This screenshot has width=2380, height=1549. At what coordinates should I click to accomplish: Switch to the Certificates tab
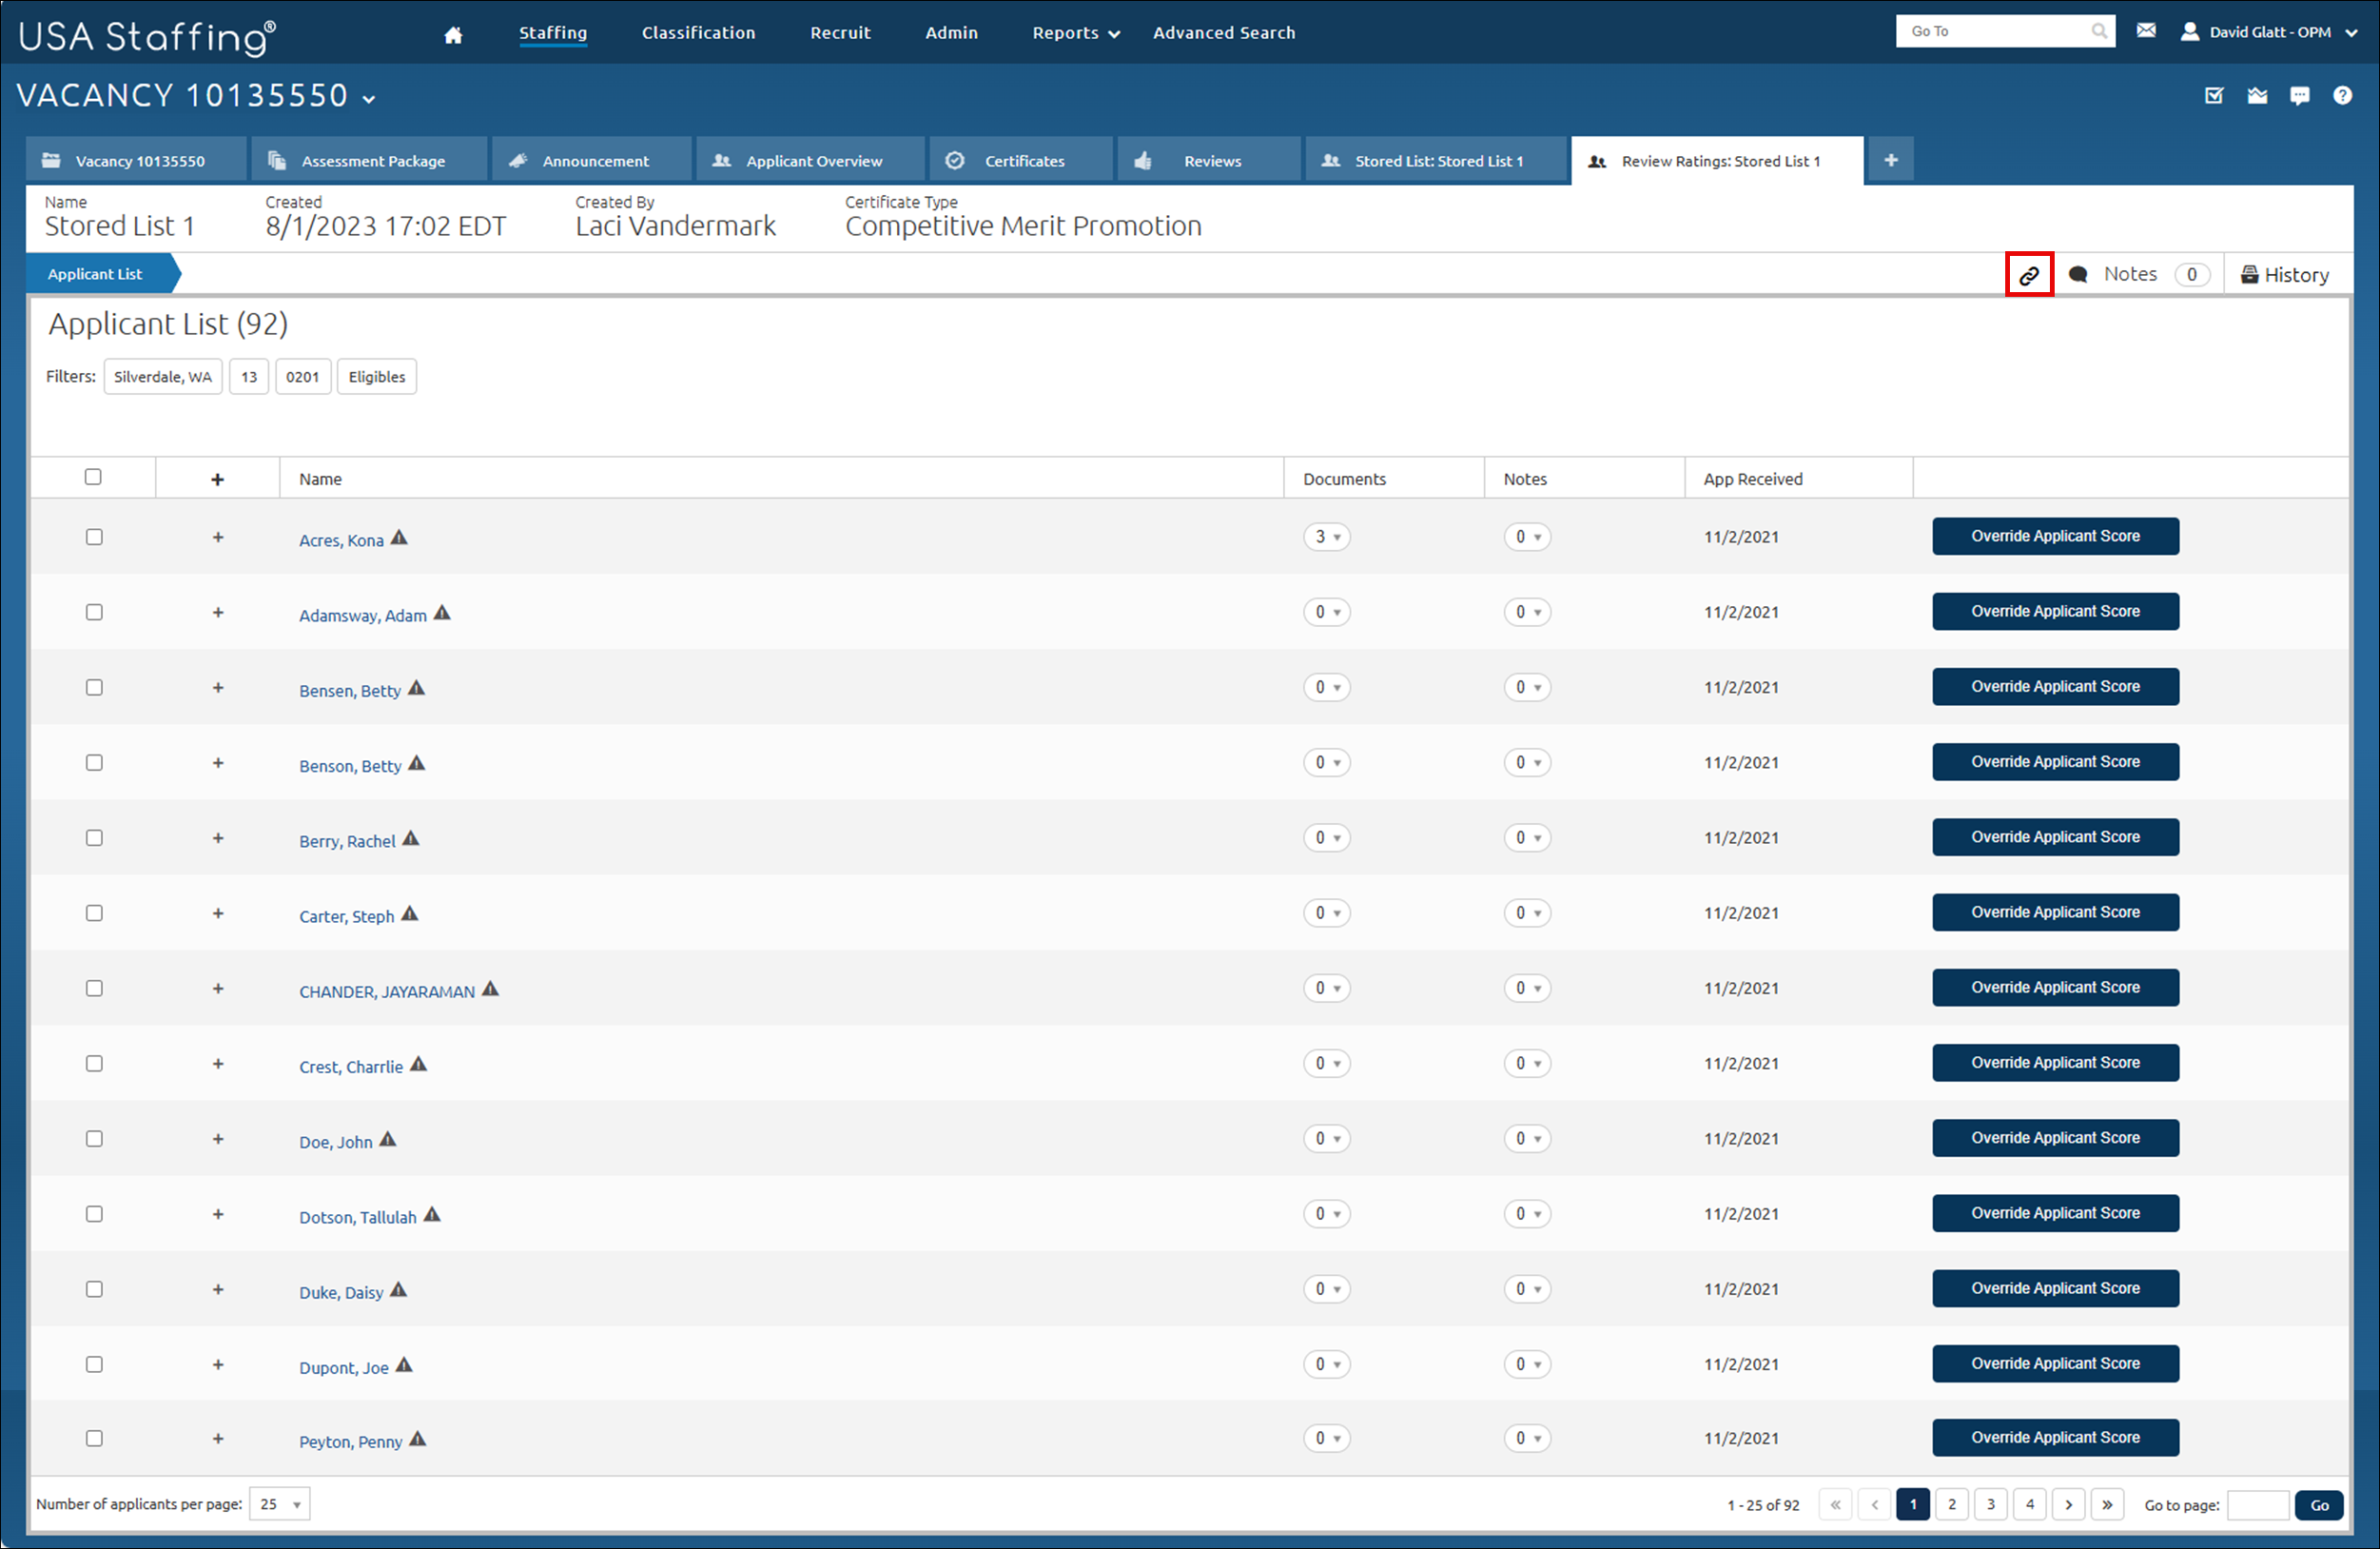tap(1021, 160)
